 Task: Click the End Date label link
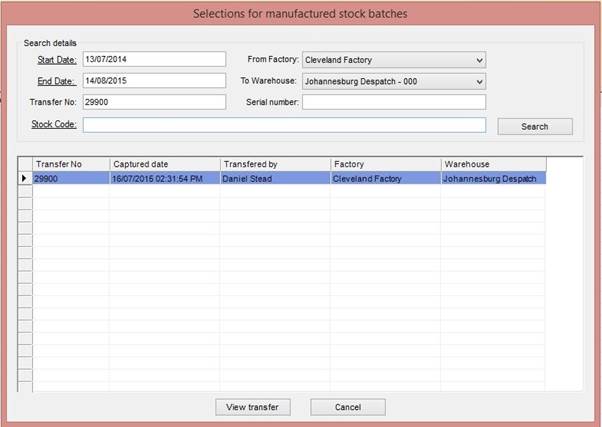click(x=59, y=81)
